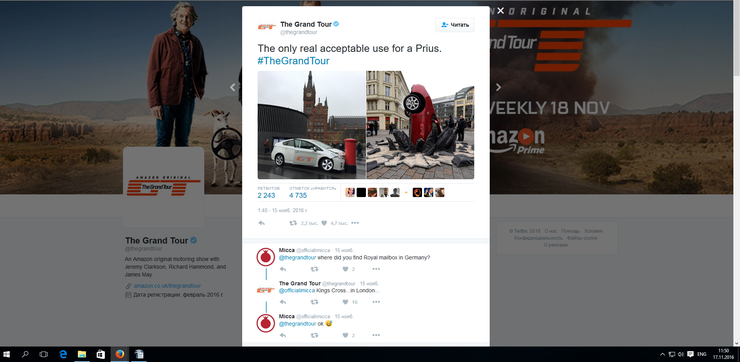740x362 pixels.
Task: Open Windows Store from the taskbar
Action: [x=101, y=354]
